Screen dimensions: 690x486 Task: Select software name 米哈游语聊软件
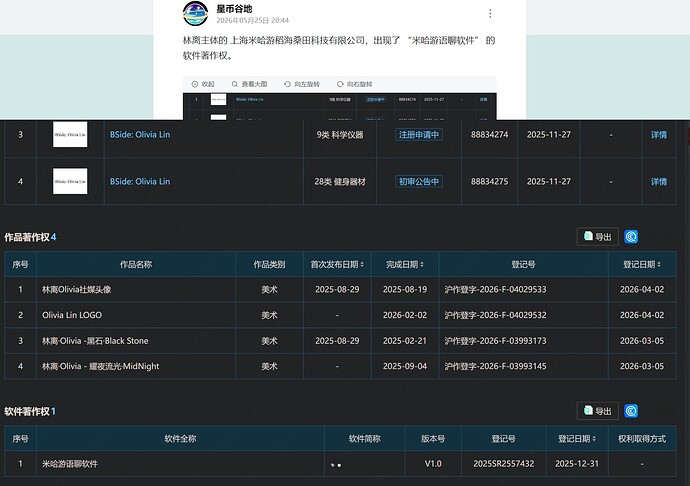tap(70, 464)
